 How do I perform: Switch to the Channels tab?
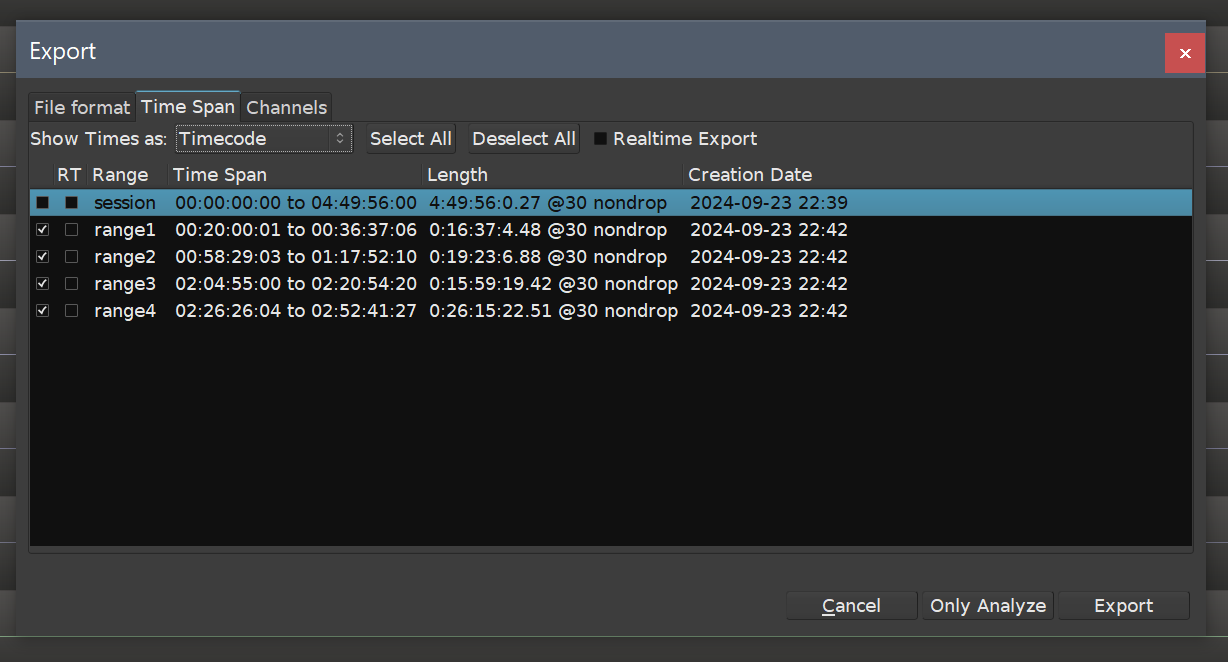click(x=286, y=107)
